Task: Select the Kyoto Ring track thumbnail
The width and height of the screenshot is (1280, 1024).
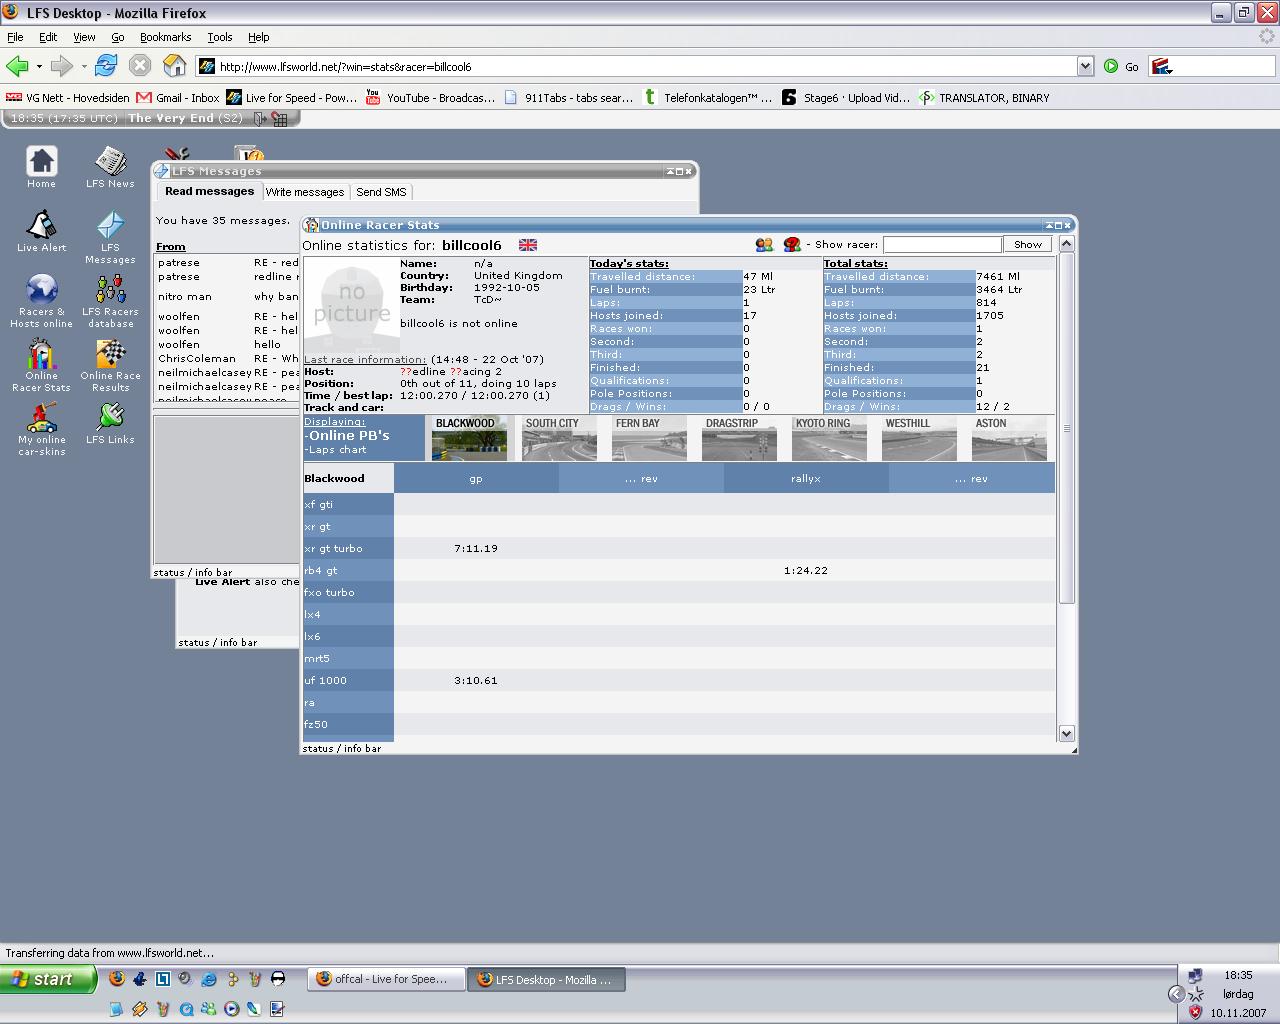Action: (x=829, y=439)
